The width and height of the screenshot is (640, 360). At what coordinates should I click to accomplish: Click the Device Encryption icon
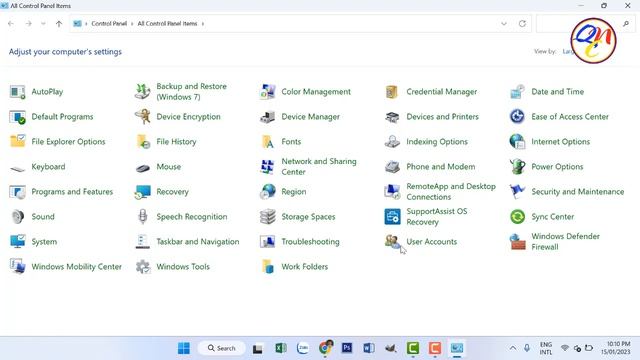click(x=142, y=117)
